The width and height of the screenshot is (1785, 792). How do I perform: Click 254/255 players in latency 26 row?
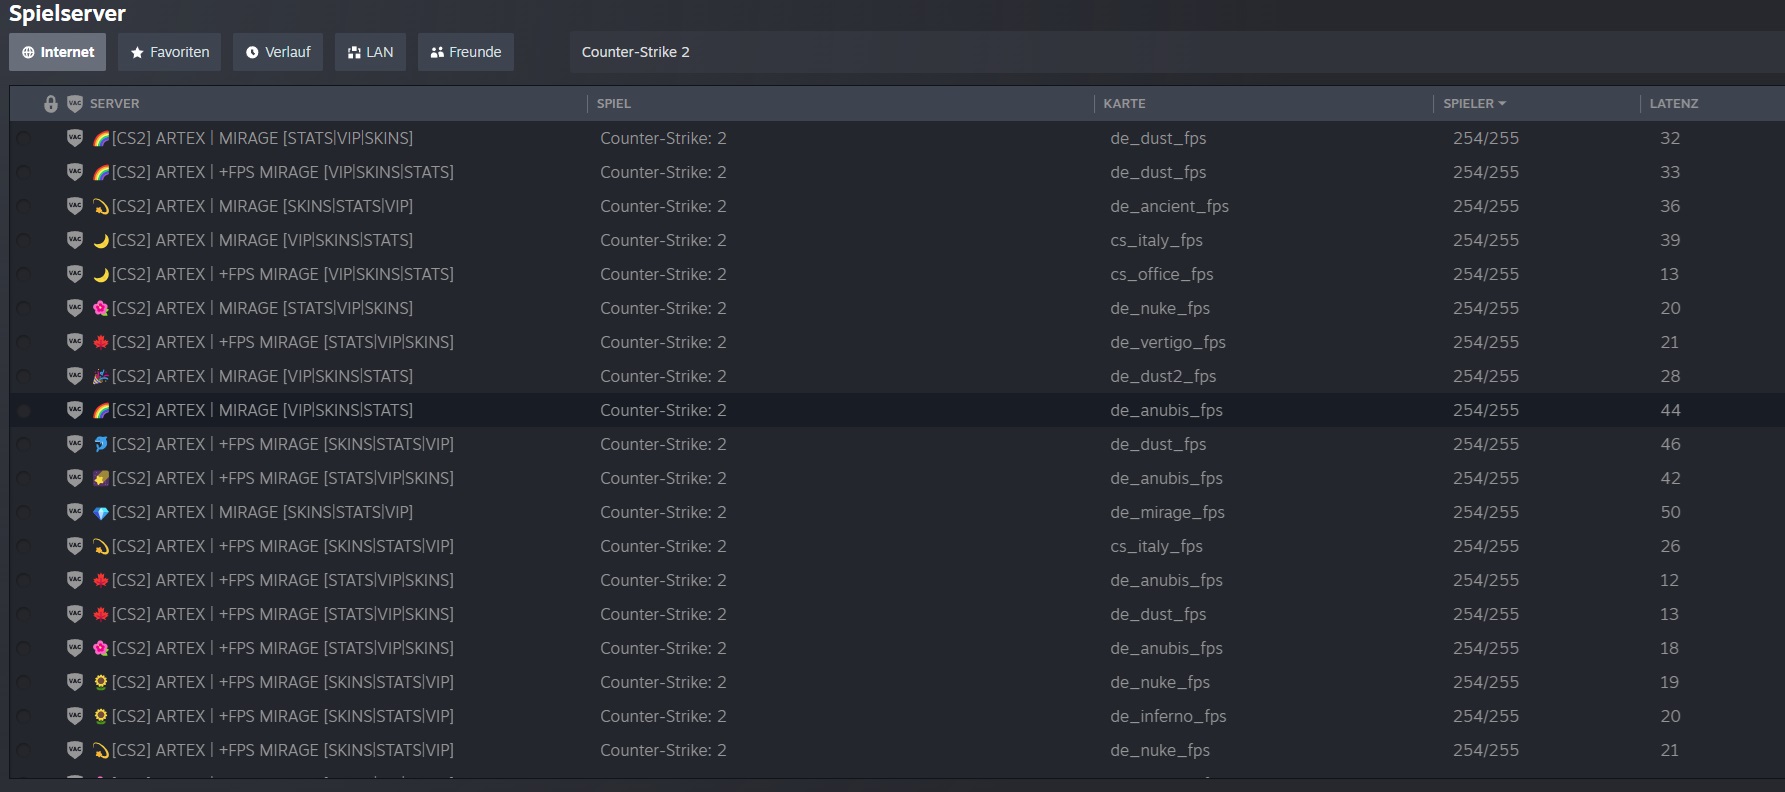pos(1486,546)
